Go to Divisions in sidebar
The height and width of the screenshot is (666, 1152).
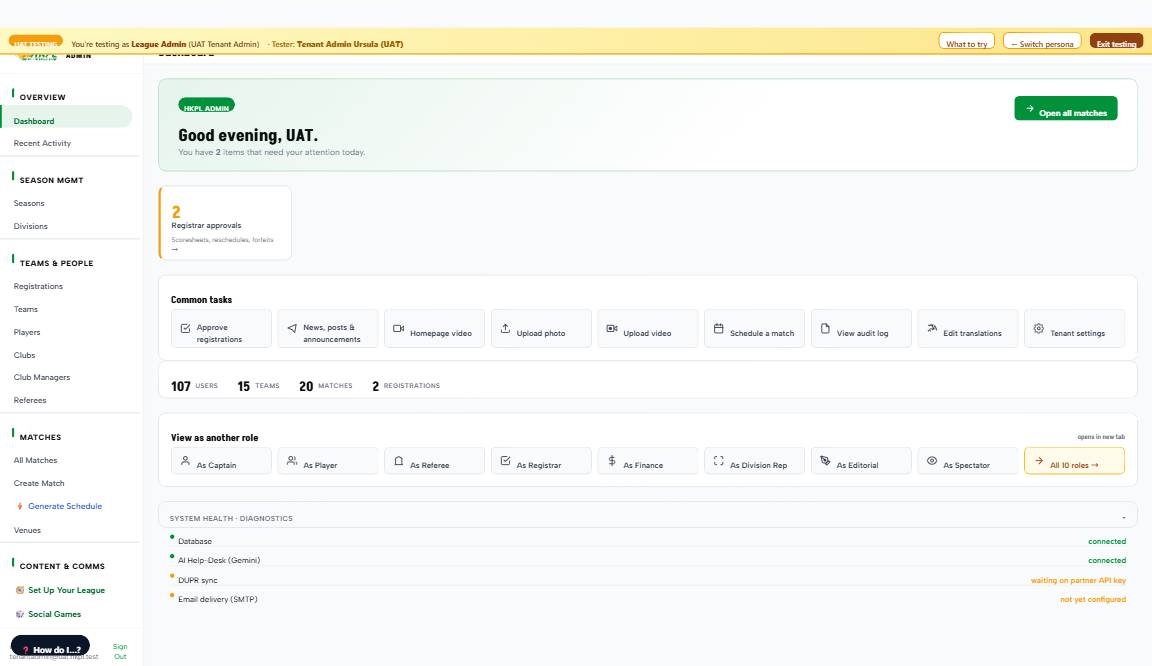pos(30,226)
